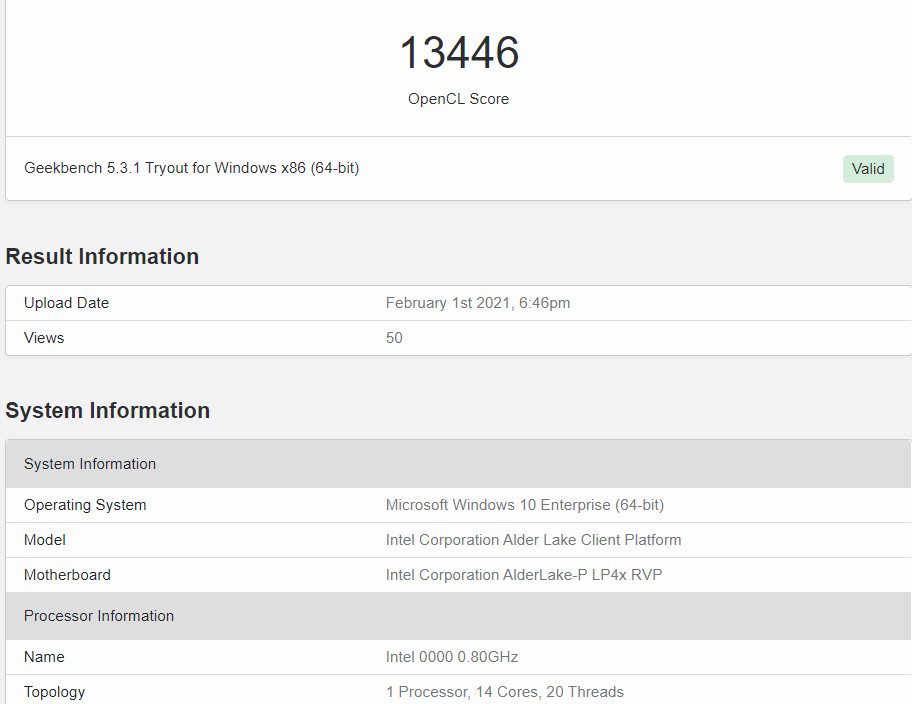Click the OpenCL Score label

[x=458, y=99]
